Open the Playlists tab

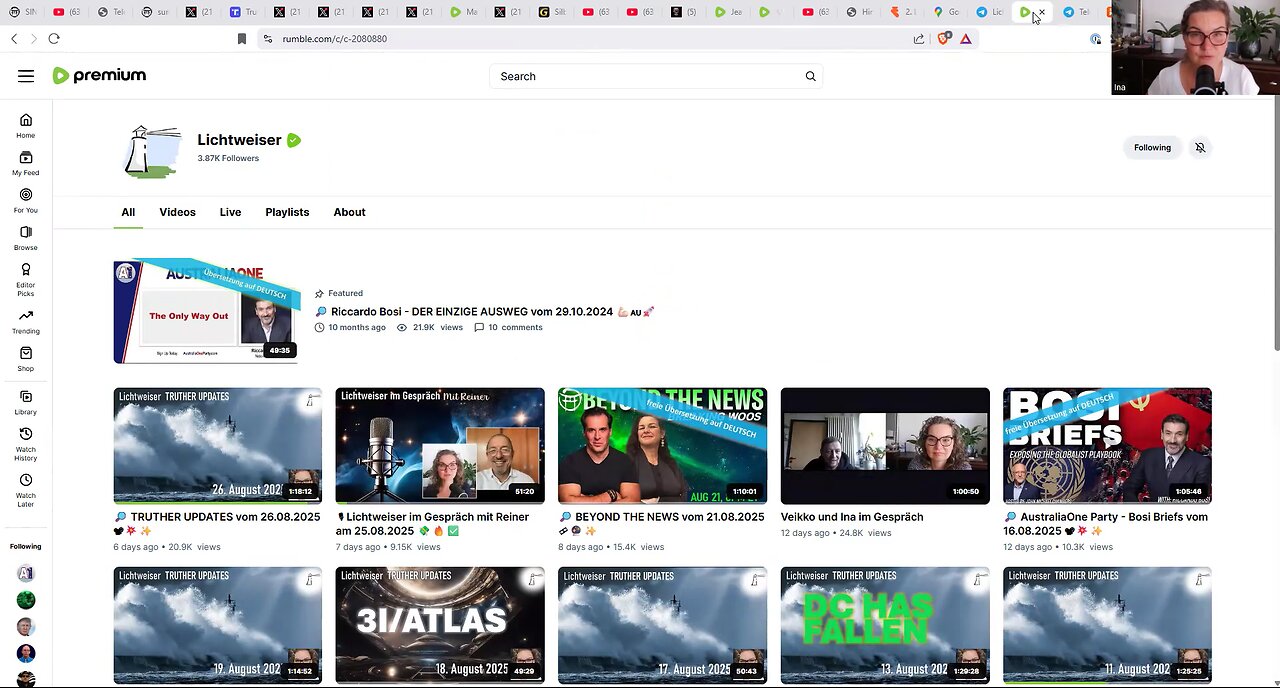pyautogui.click(x=287, y=212)
